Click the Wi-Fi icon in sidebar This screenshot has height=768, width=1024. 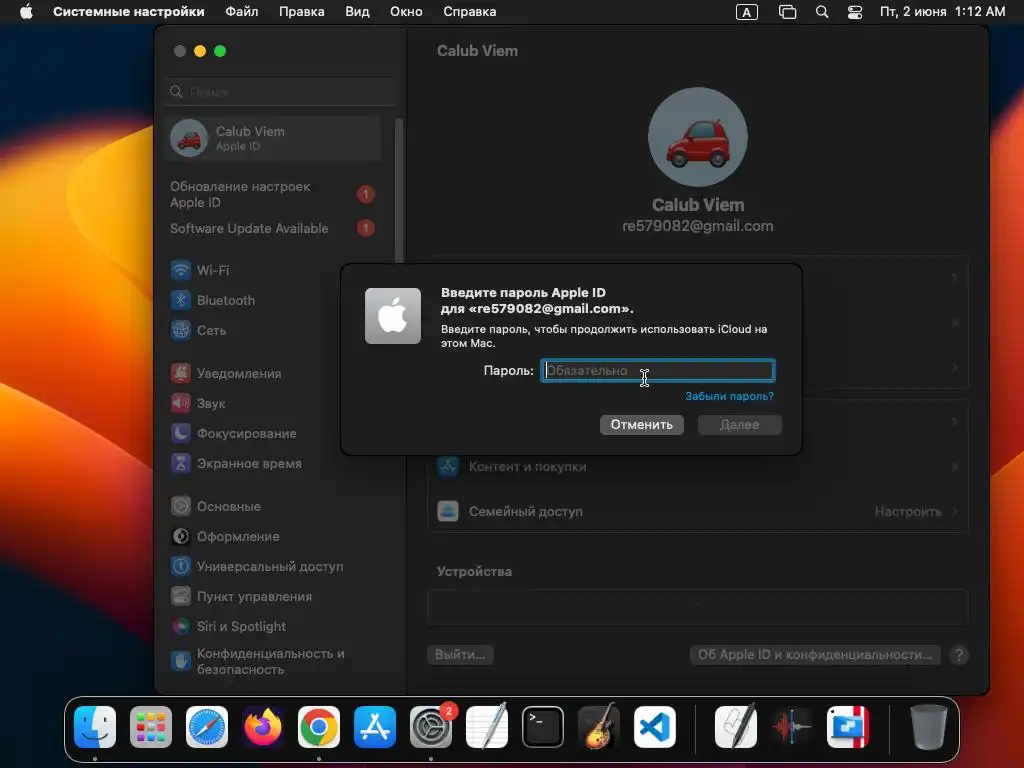pos(181,270)
